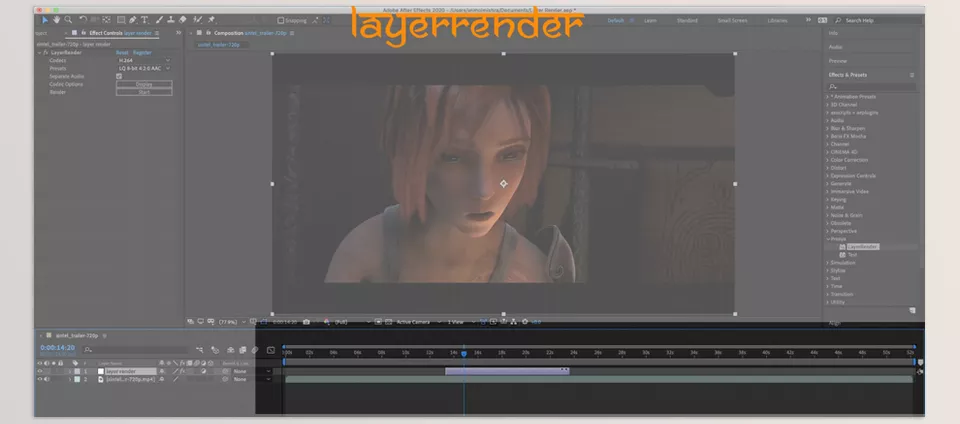Image resolution: width=960 pixels, height=424 pixels.
Task: Select the Pen tool
Action: tap(133, 20)
